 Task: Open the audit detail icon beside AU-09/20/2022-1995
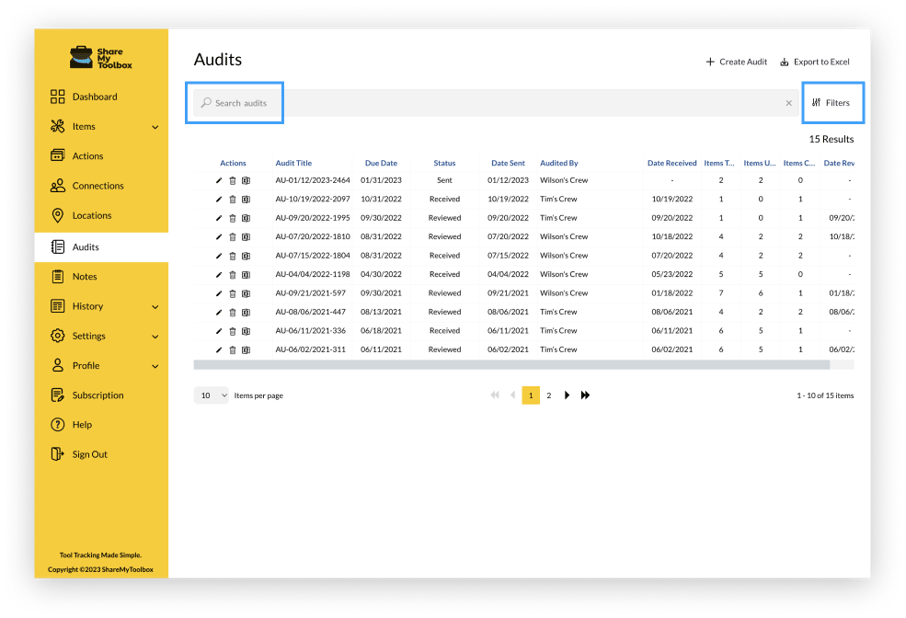tap(245, 218)
